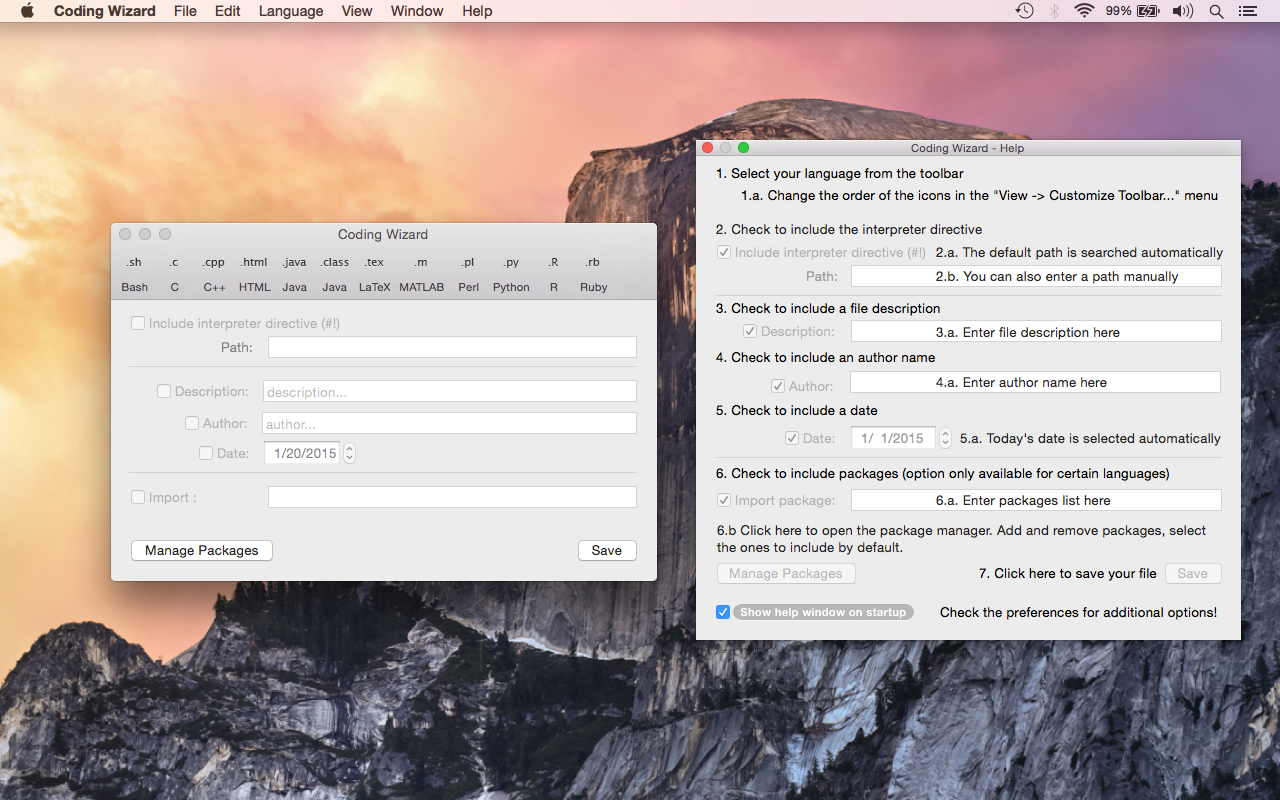Select the Bash .sh language icon
This screenshot has height=800, width=1280.
pos(135,274)
